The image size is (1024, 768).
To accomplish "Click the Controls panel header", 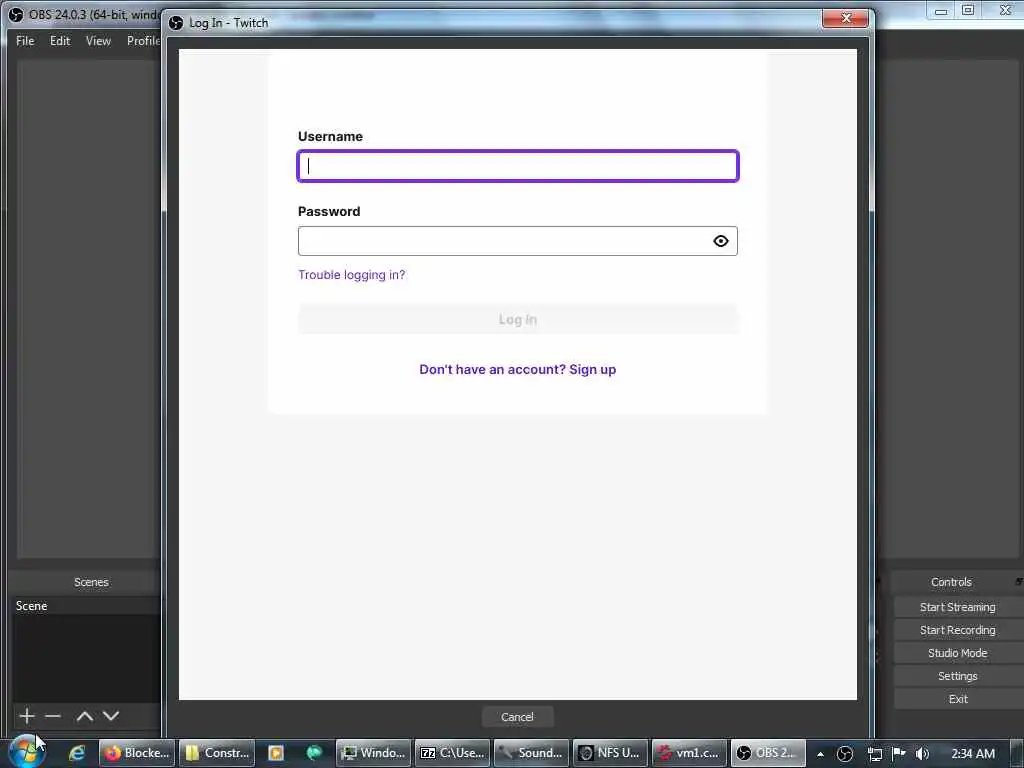I will (951, 582).
